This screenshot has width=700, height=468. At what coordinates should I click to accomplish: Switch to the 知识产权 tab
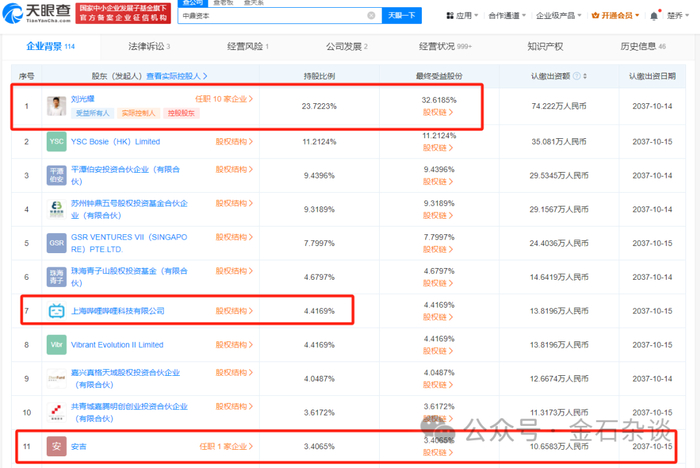(545, 46)
